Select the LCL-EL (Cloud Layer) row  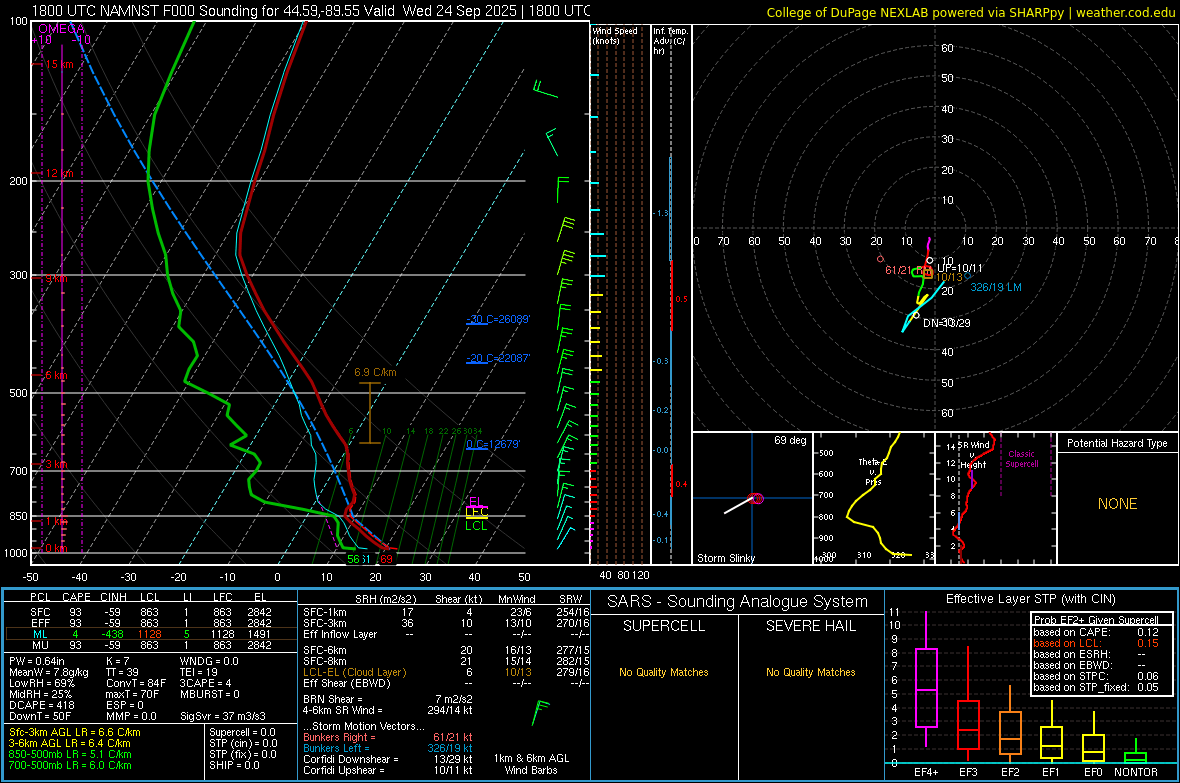coord(446,672)
